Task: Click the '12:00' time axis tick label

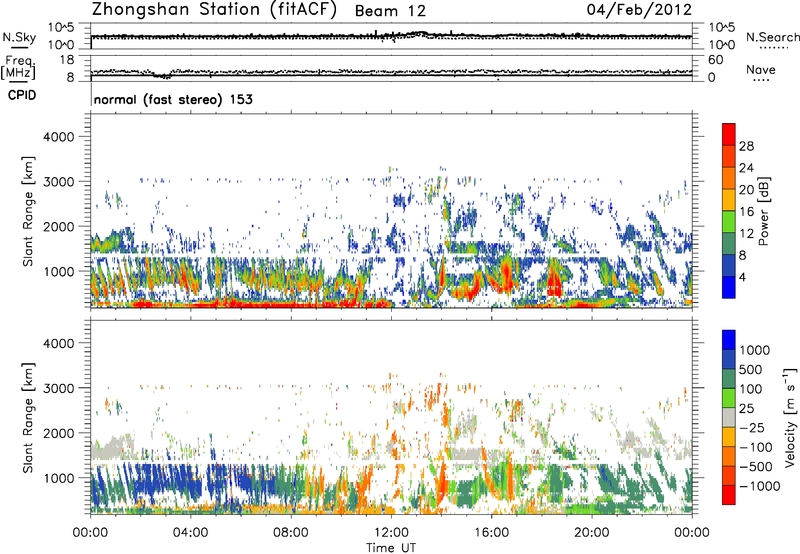Action: click(391, 533)
